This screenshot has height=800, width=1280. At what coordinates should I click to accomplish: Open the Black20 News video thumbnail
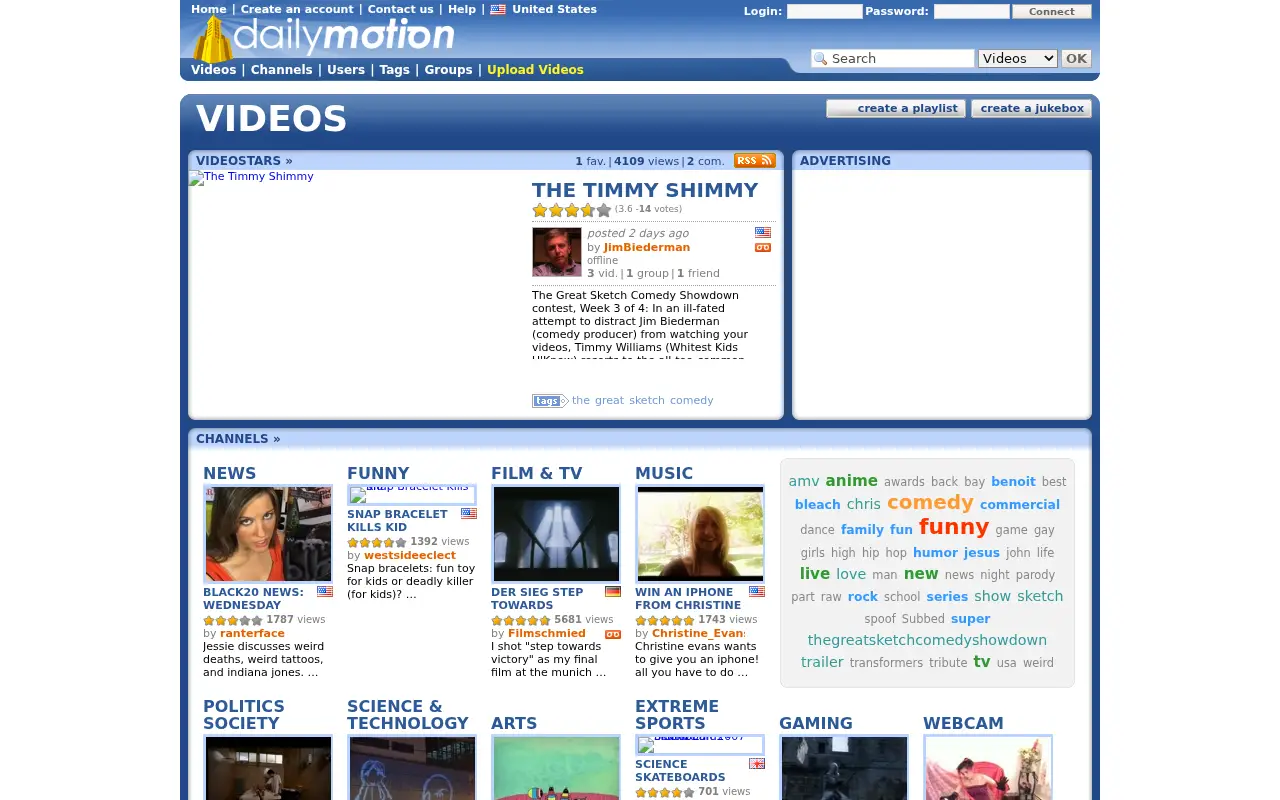point(268,534)
